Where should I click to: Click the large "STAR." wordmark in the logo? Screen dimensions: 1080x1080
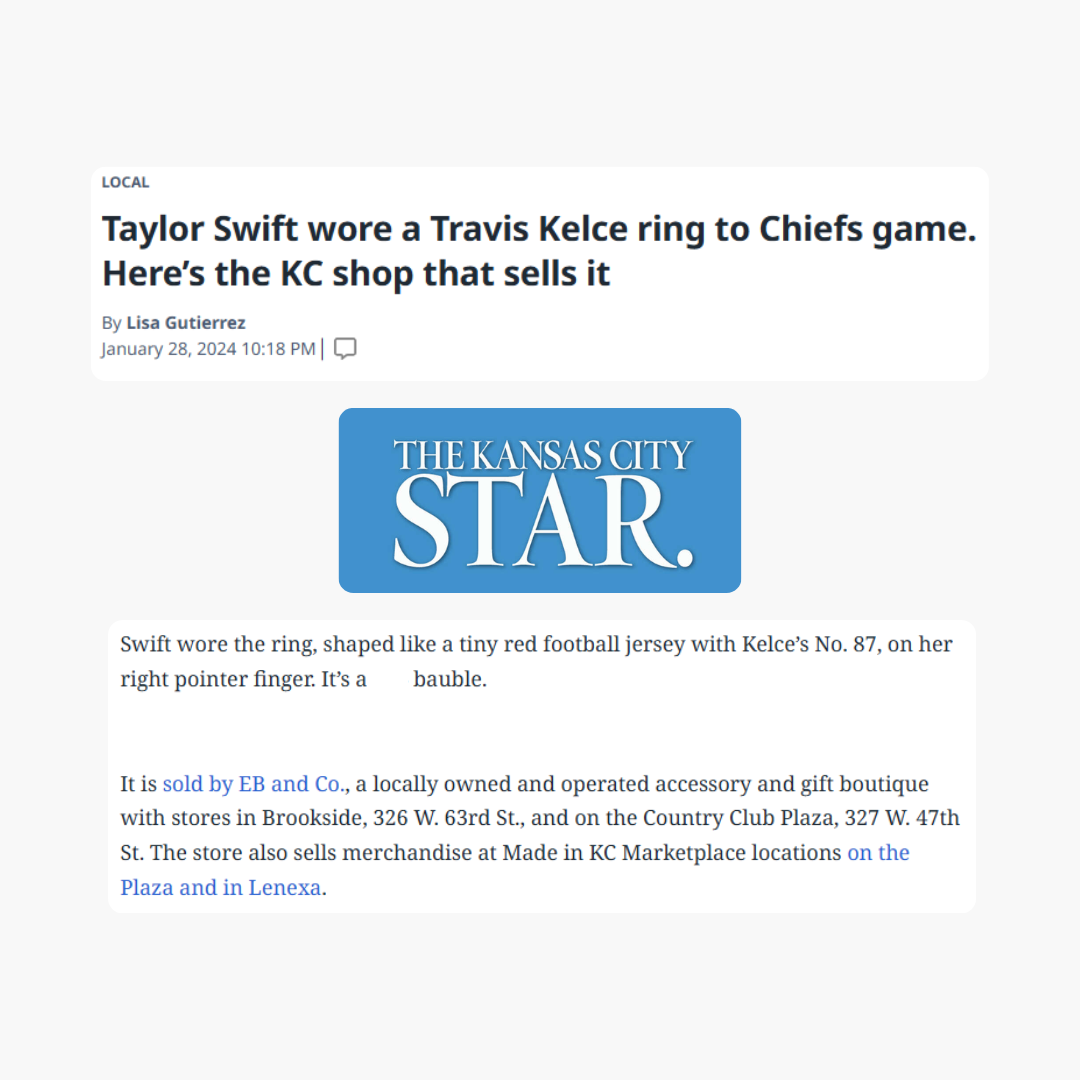tap(543, 523)
